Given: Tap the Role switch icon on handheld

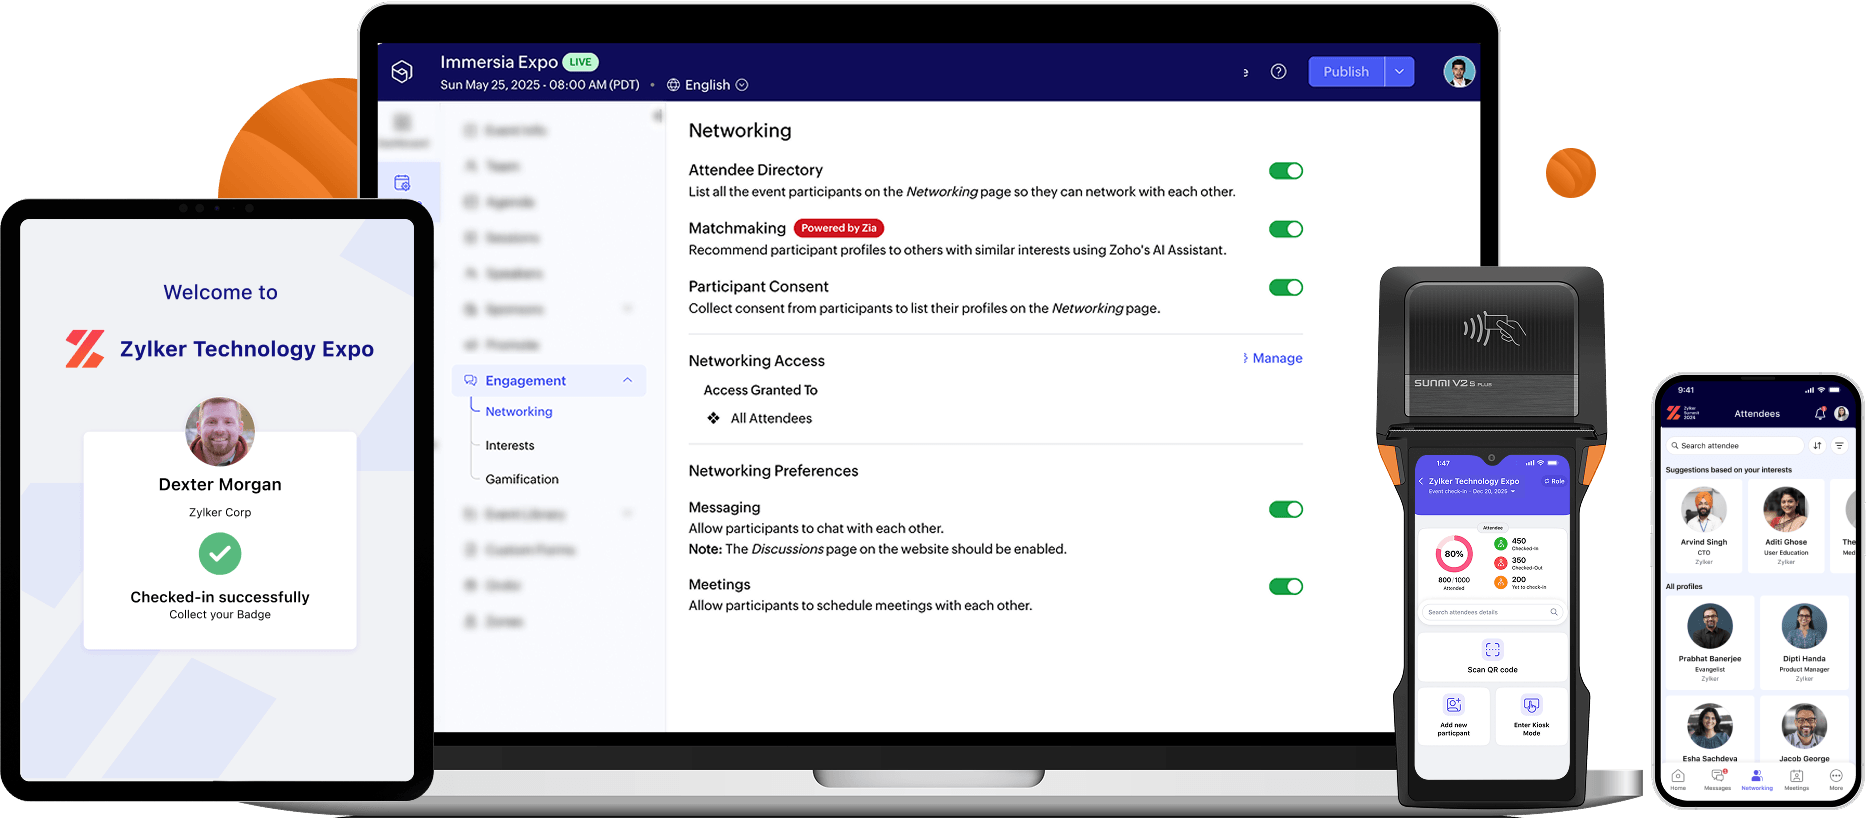Looking at the screenshot, I should point(1555,481).
